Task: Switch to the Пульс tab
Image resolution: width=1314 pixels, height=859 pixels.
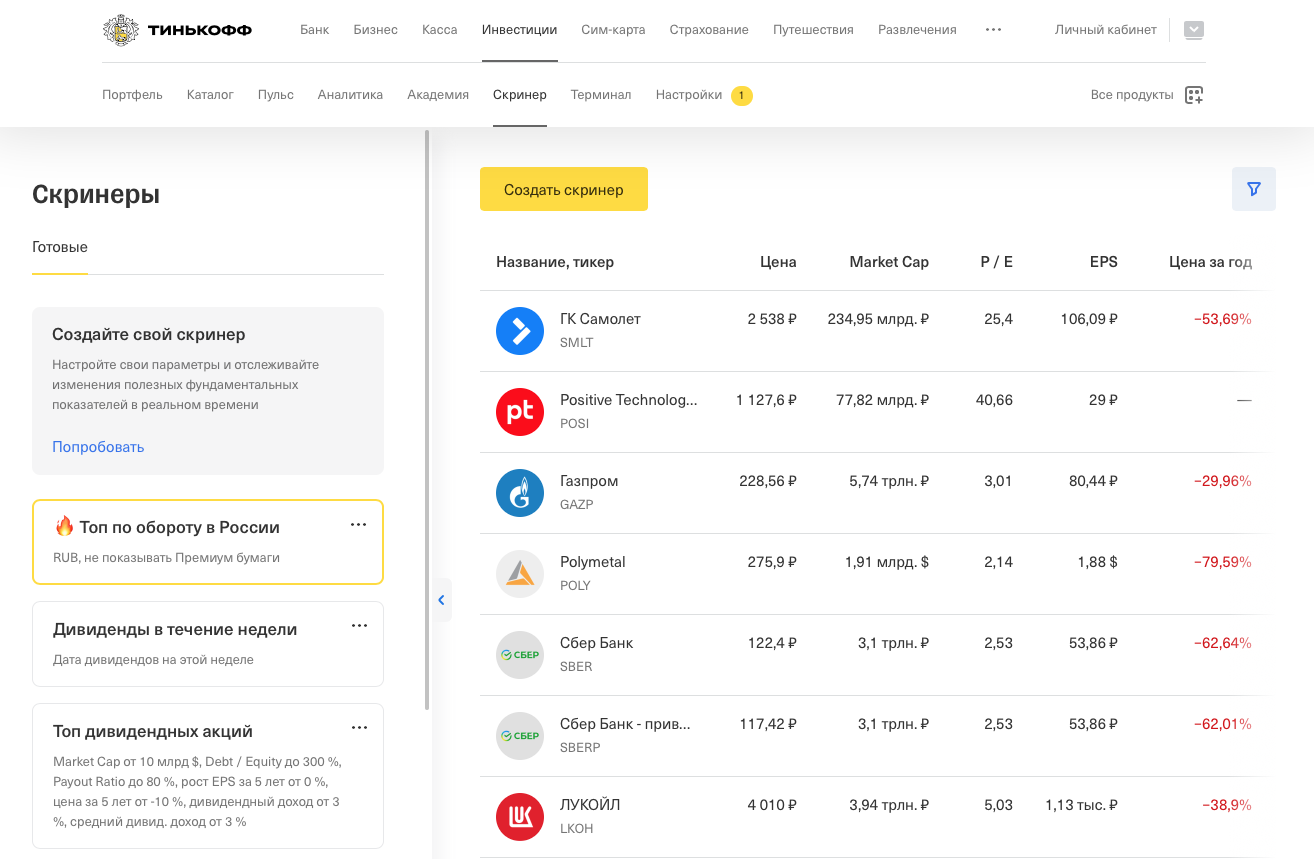Action: tap(276, 95)
